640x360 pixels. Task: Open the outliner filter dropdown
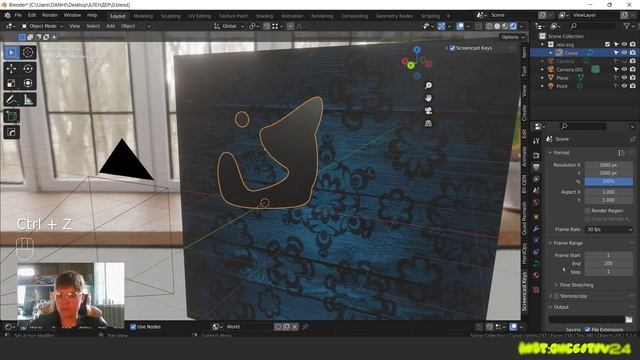(629, 26)
